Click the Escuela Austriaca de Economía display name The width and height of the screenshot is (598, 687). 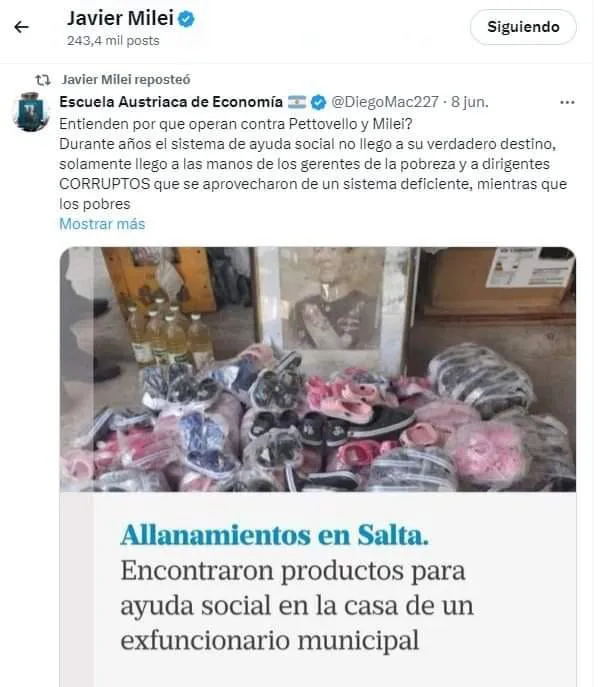[171, 102]
